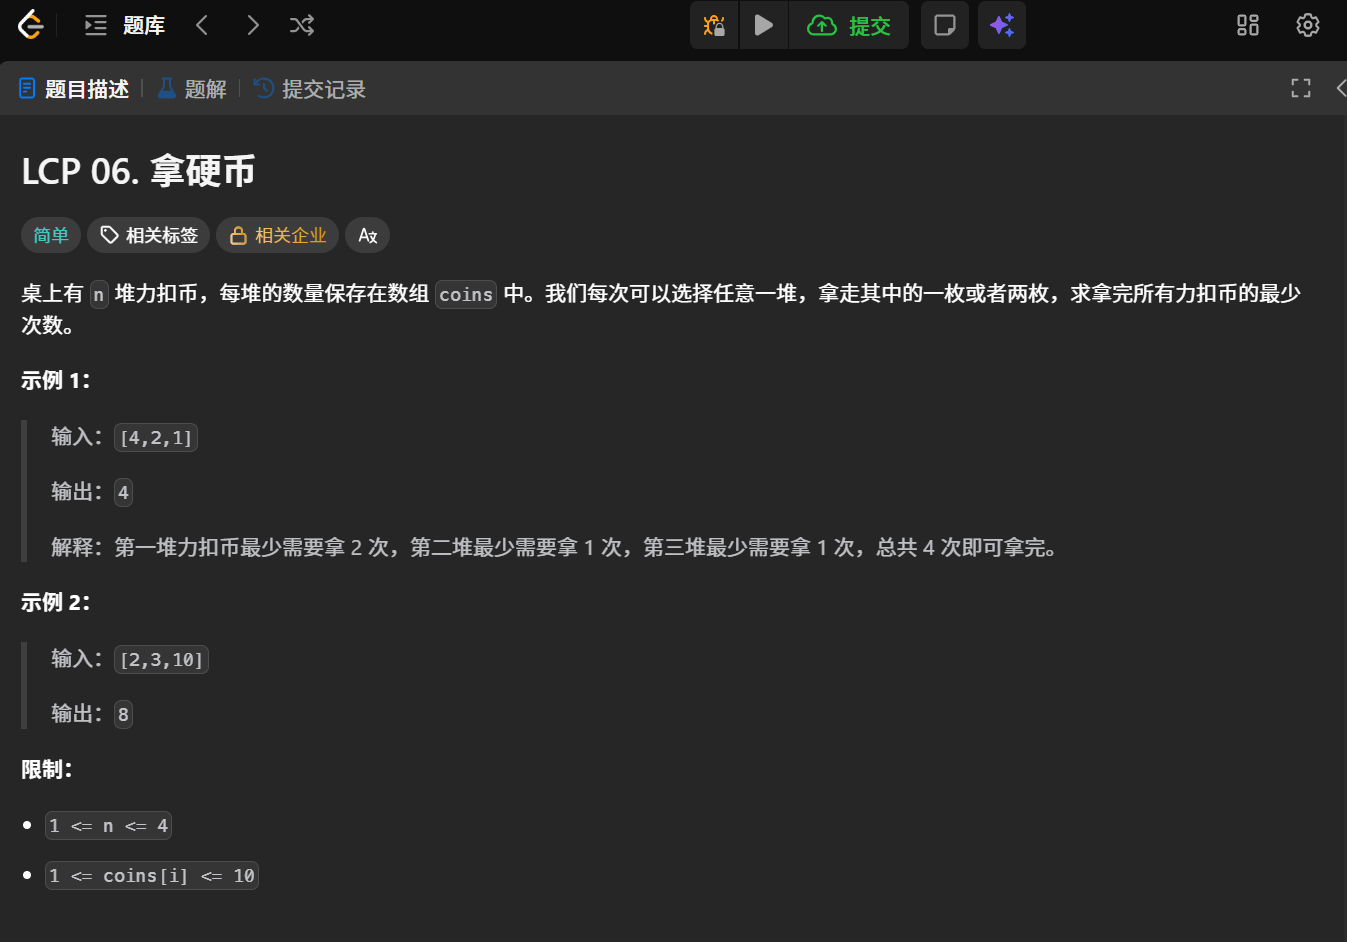Click example 2 output value 8
The image size is (1347, 942).
click(123, 714)
